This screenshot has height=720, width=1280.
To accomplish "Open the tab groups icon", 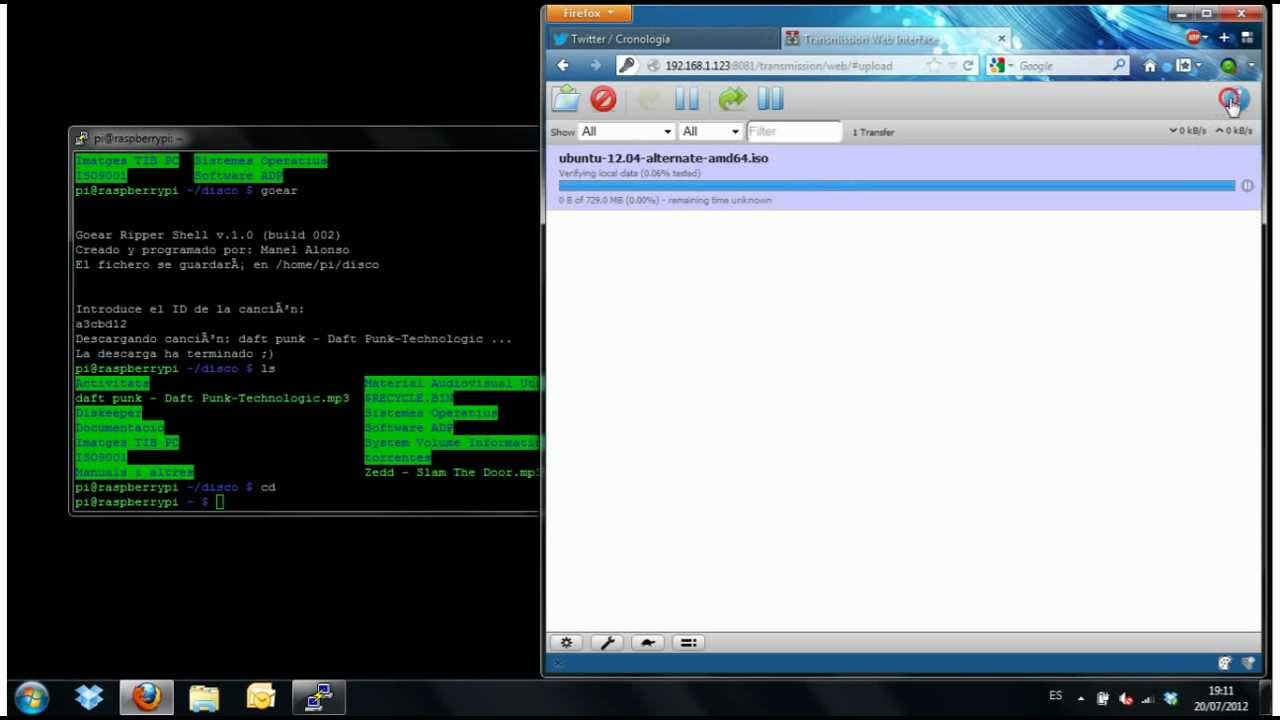I will (1247, 38).
